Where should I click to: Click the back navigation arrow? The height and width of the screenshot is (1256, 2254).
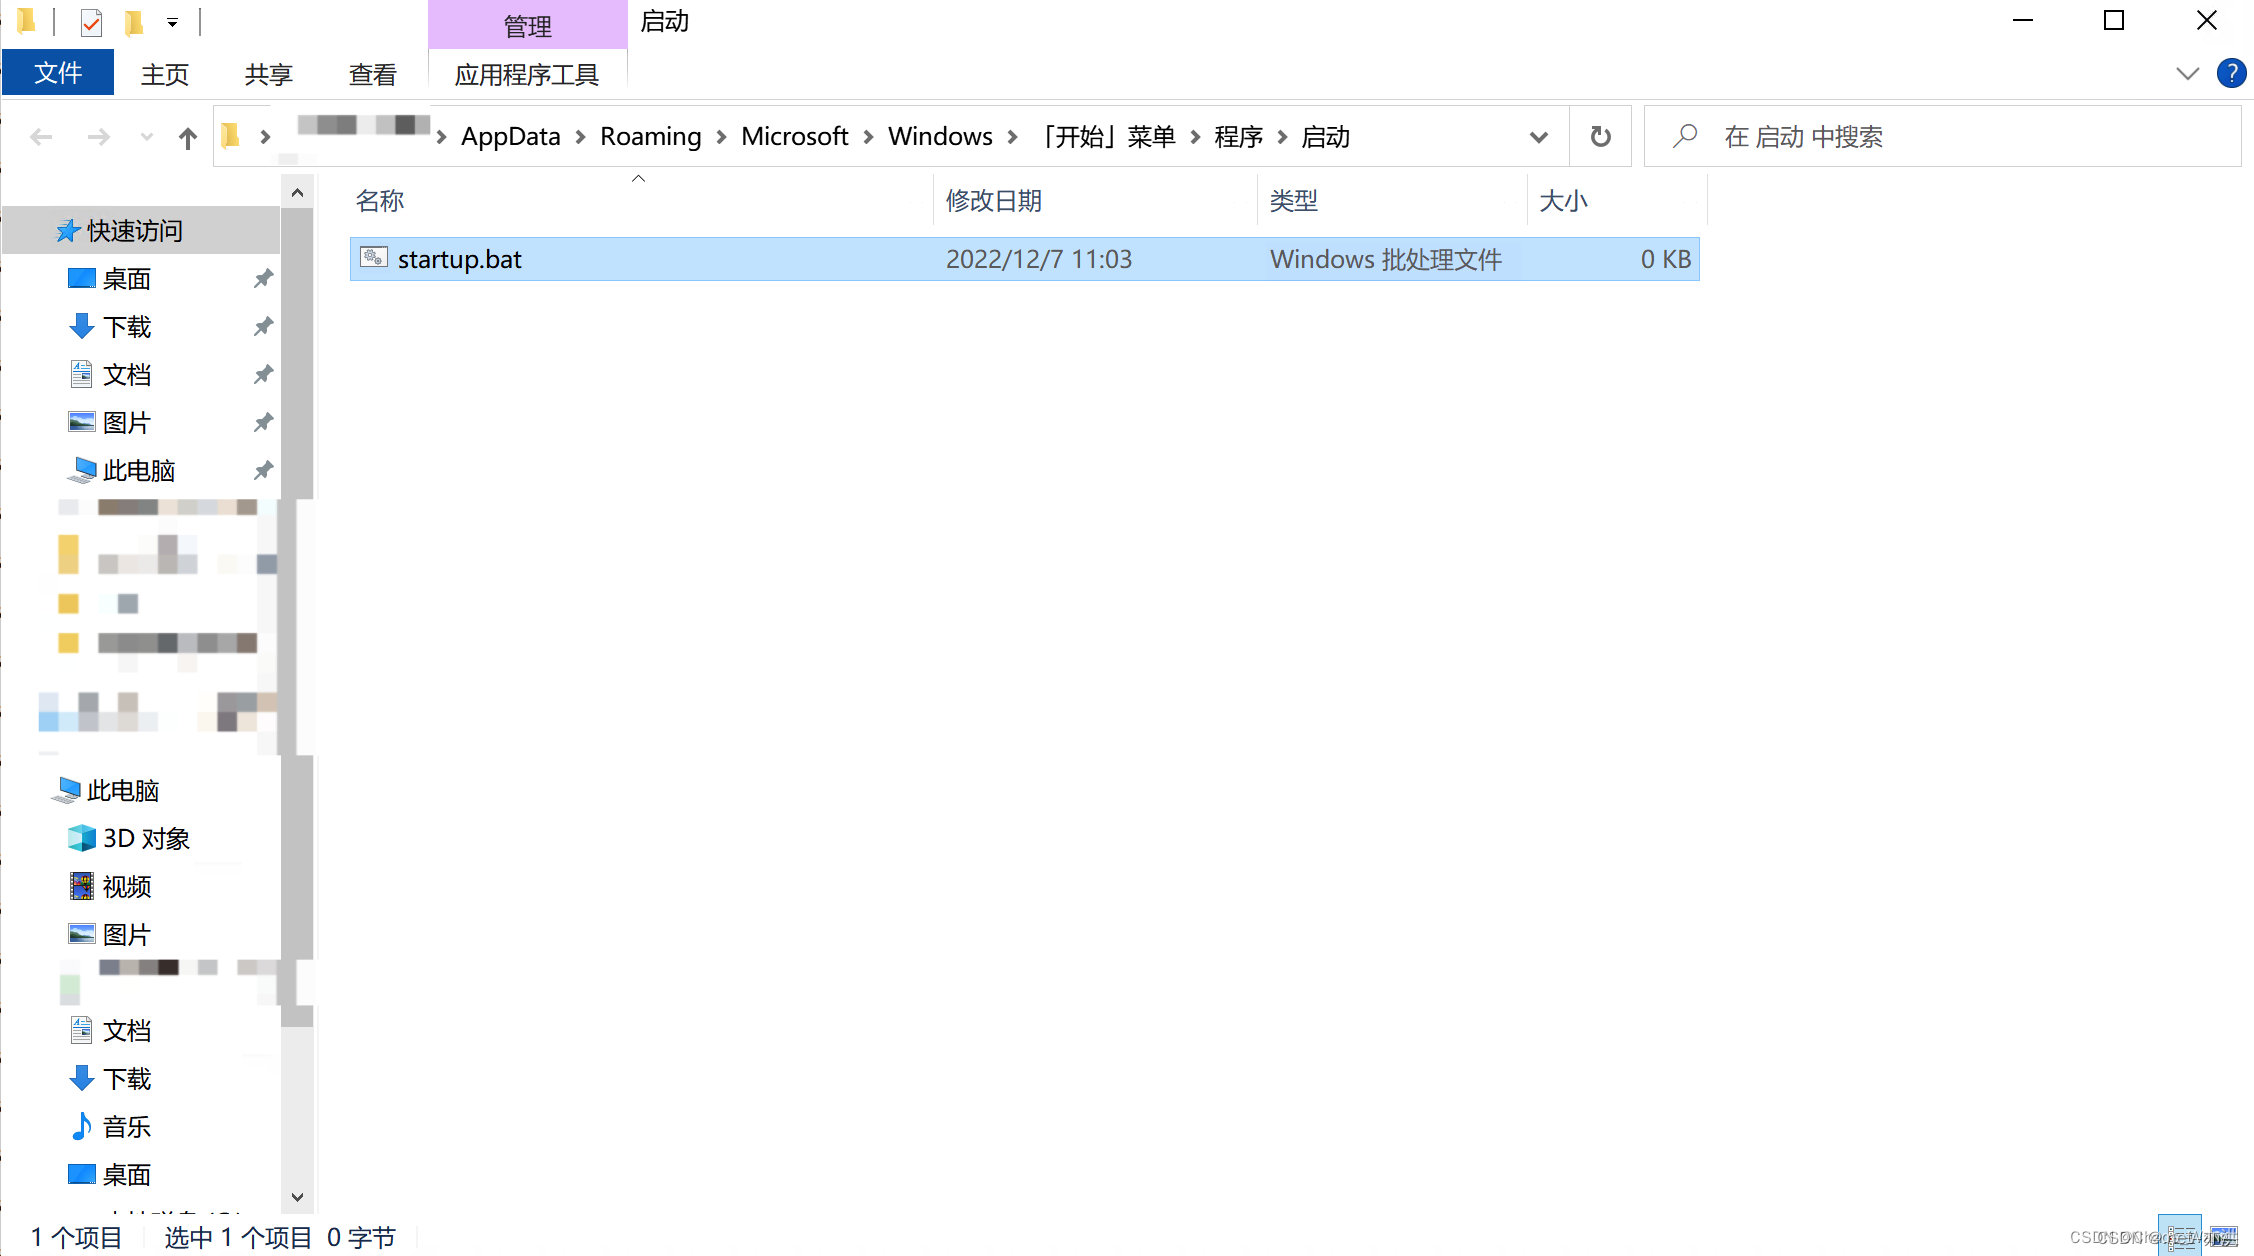point(41,137)
